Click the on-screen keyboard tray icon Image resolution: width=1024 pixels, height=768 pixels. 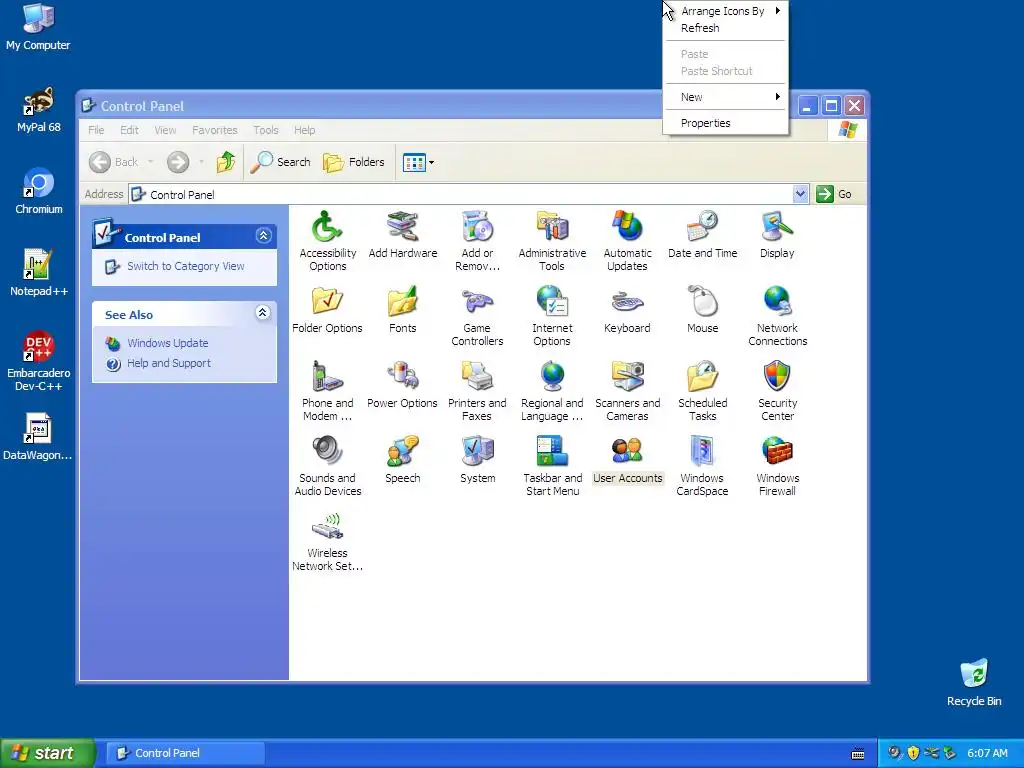pos(858,754)
